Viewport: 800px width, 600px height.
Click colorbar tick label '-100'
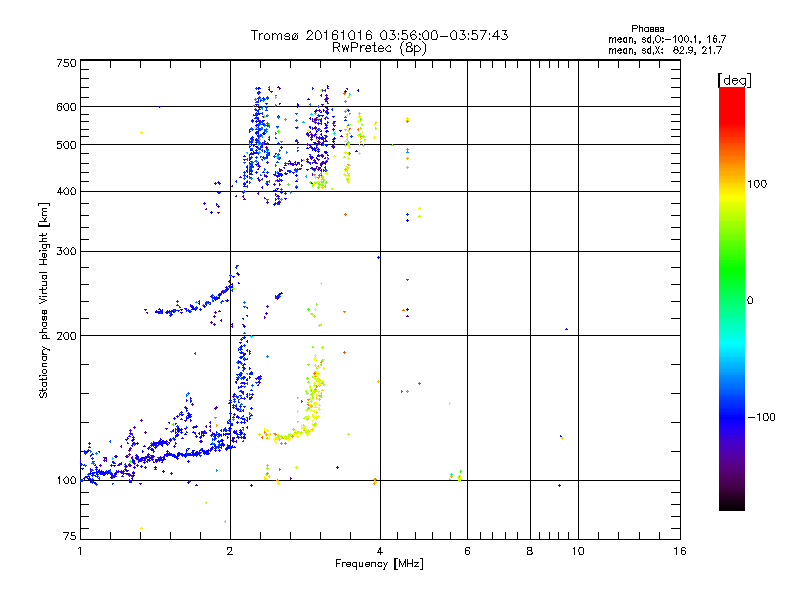click(761, 417)
